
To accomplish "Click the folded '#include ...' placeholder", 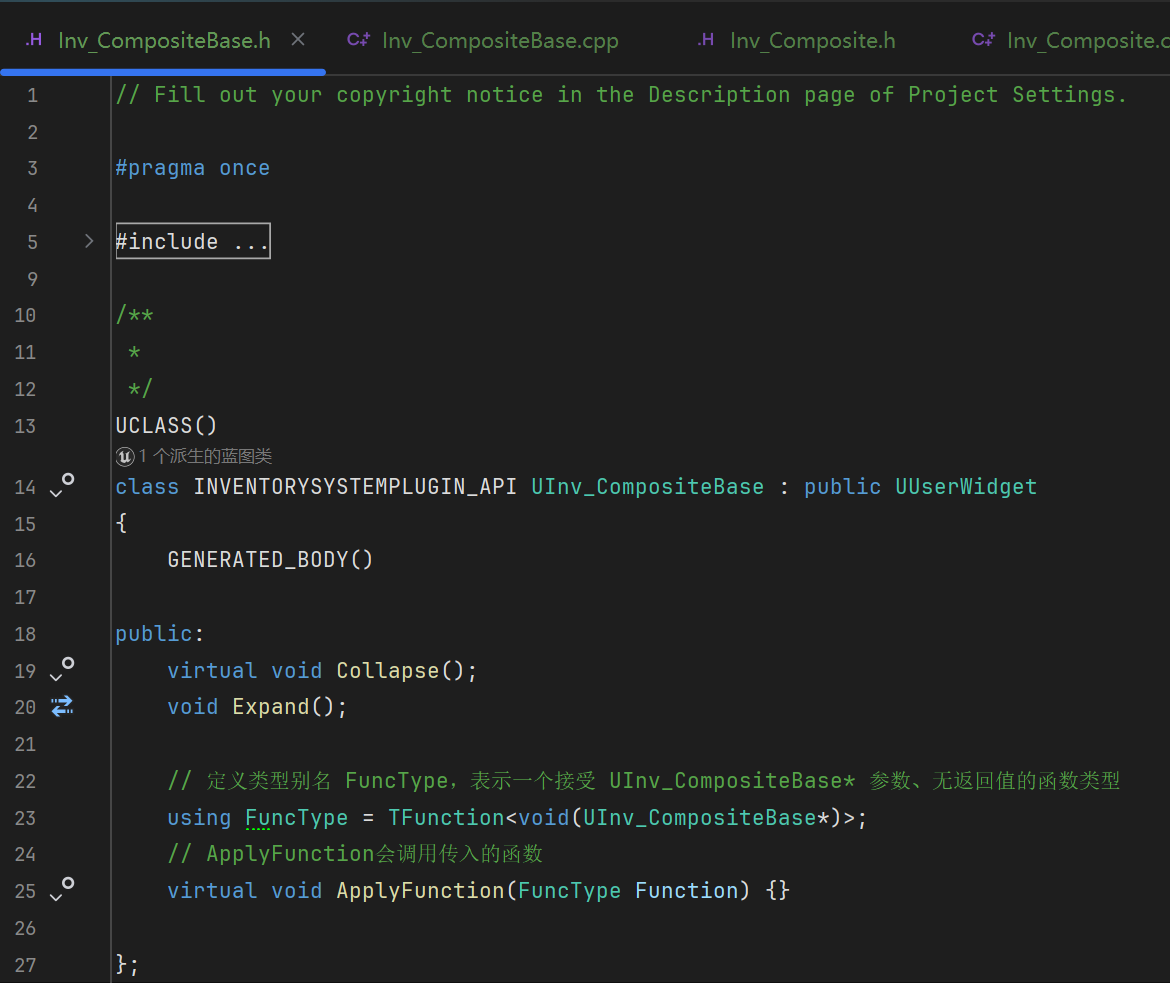I will 193,241.
